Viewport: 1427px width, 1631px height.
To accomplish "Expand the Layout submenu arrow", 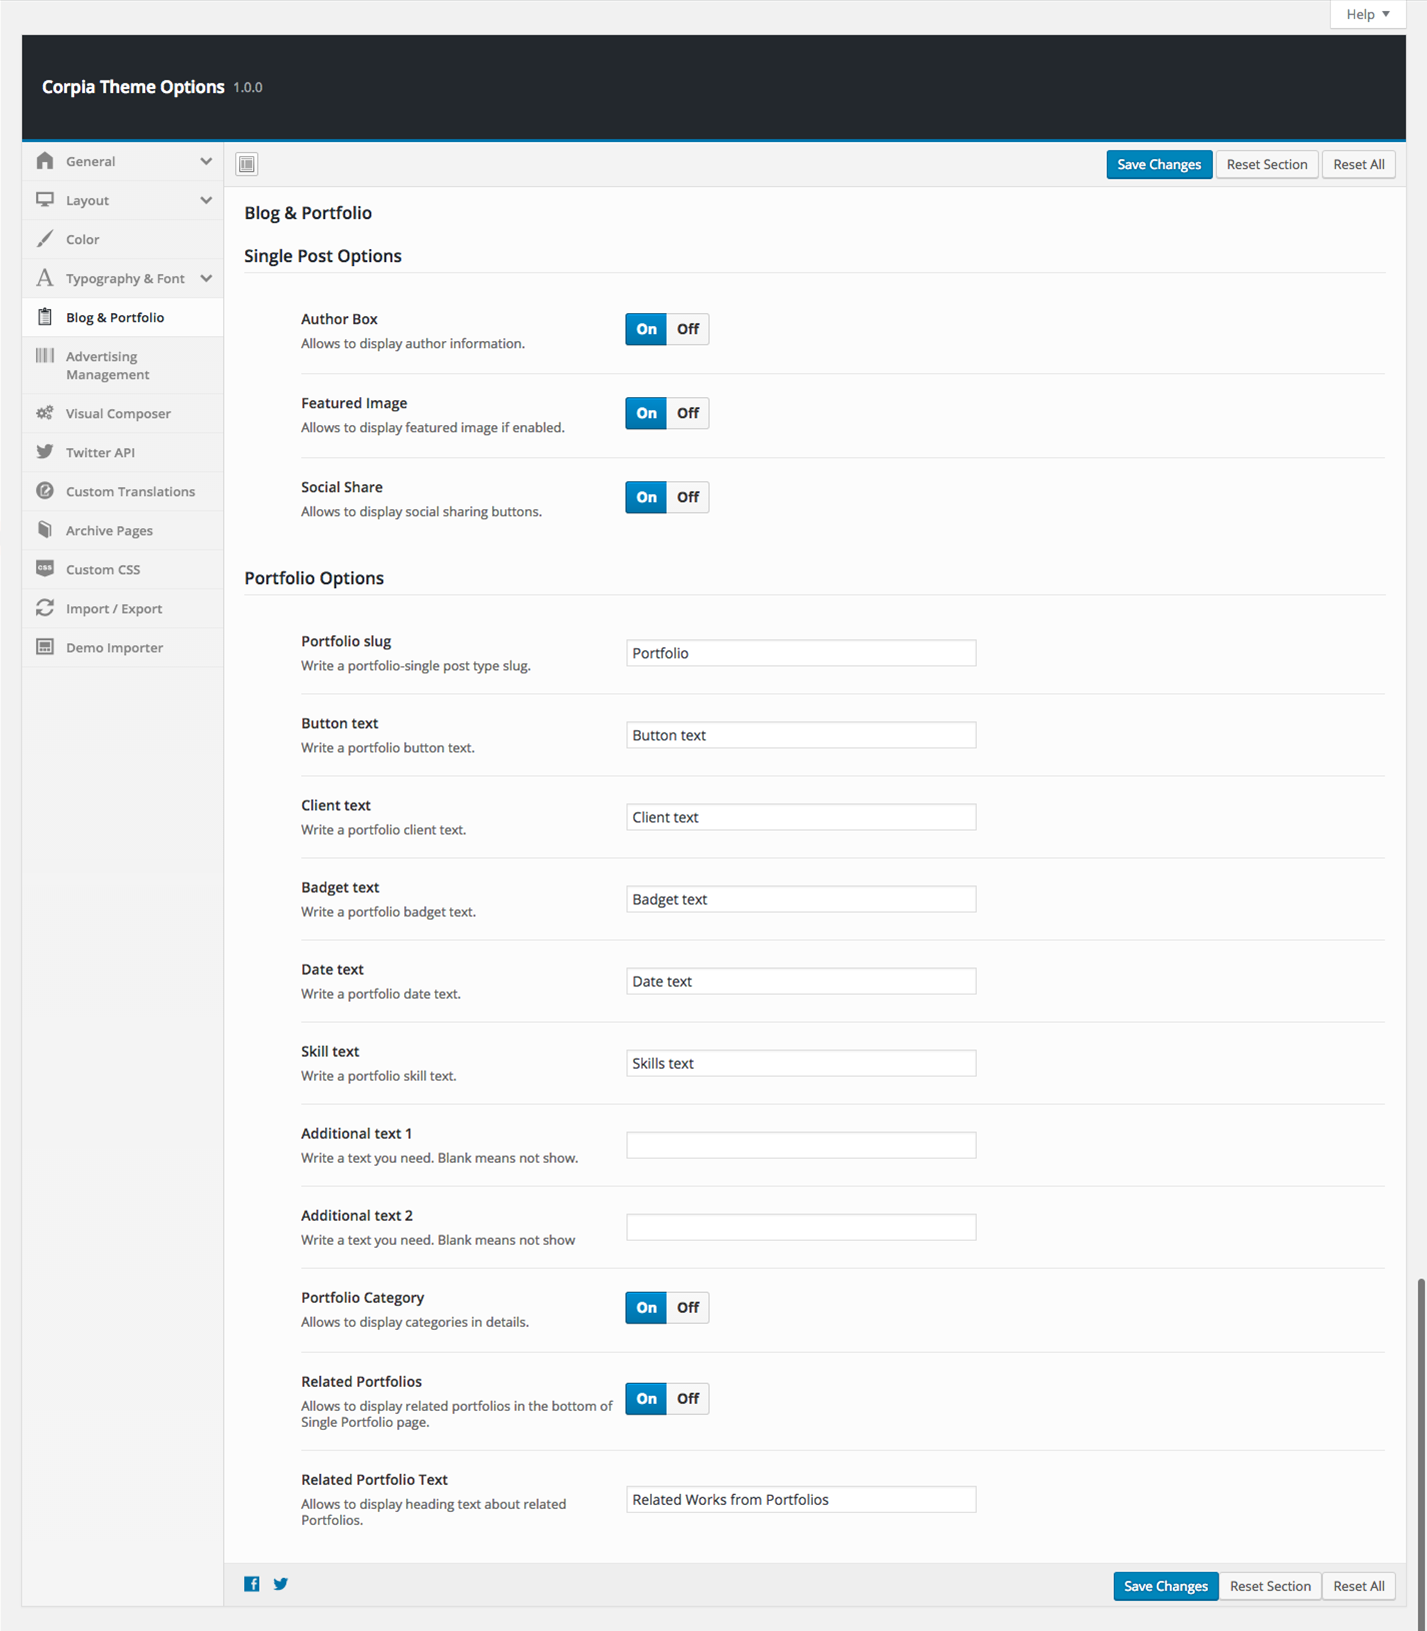I will tap(206, 200).
